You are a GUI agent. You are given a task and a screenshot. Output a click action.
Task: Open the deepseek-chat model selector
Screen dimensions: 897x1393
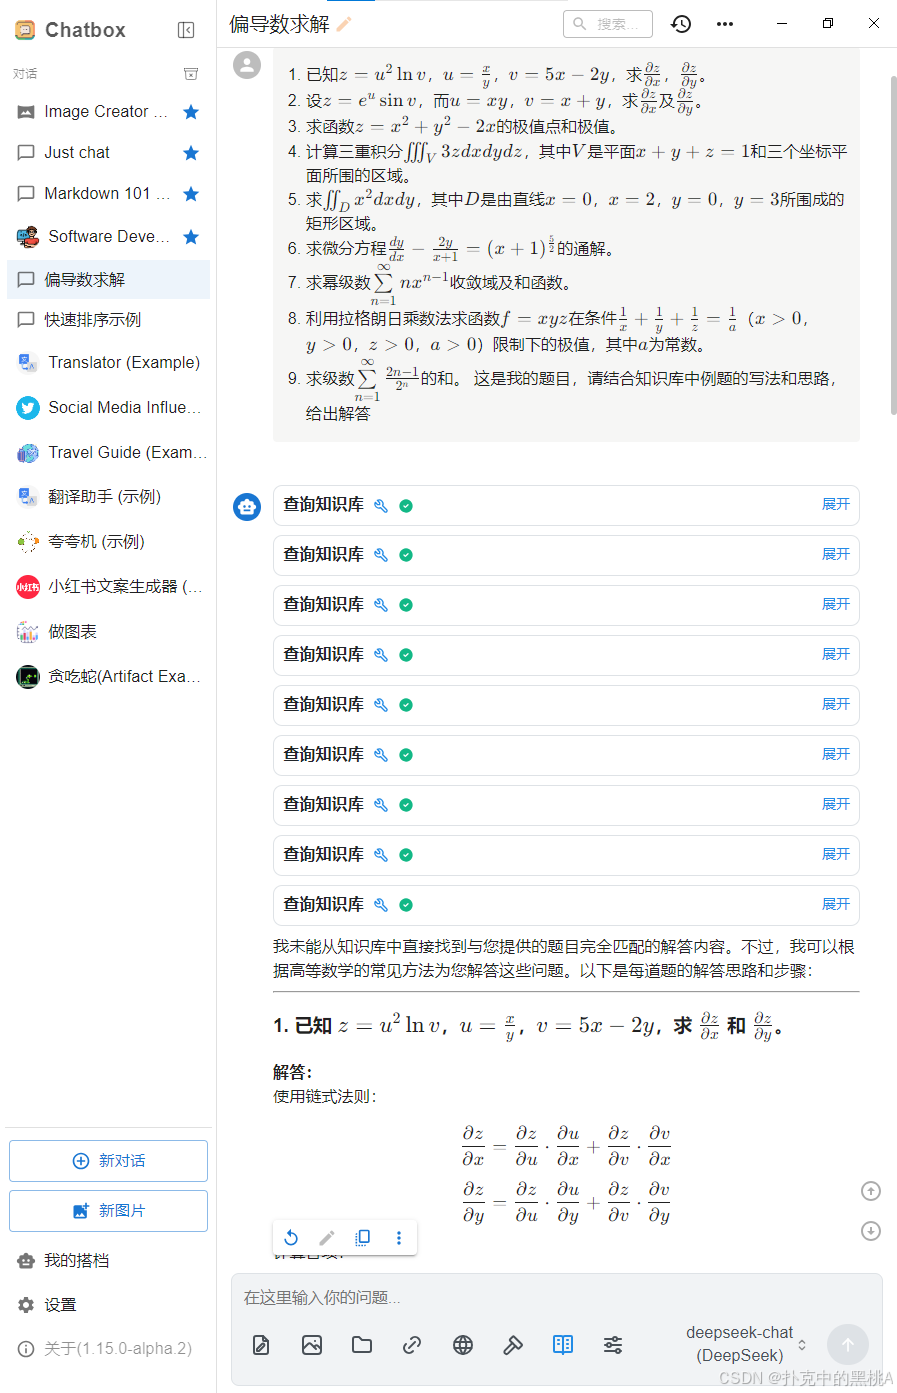coord(745,1344)
